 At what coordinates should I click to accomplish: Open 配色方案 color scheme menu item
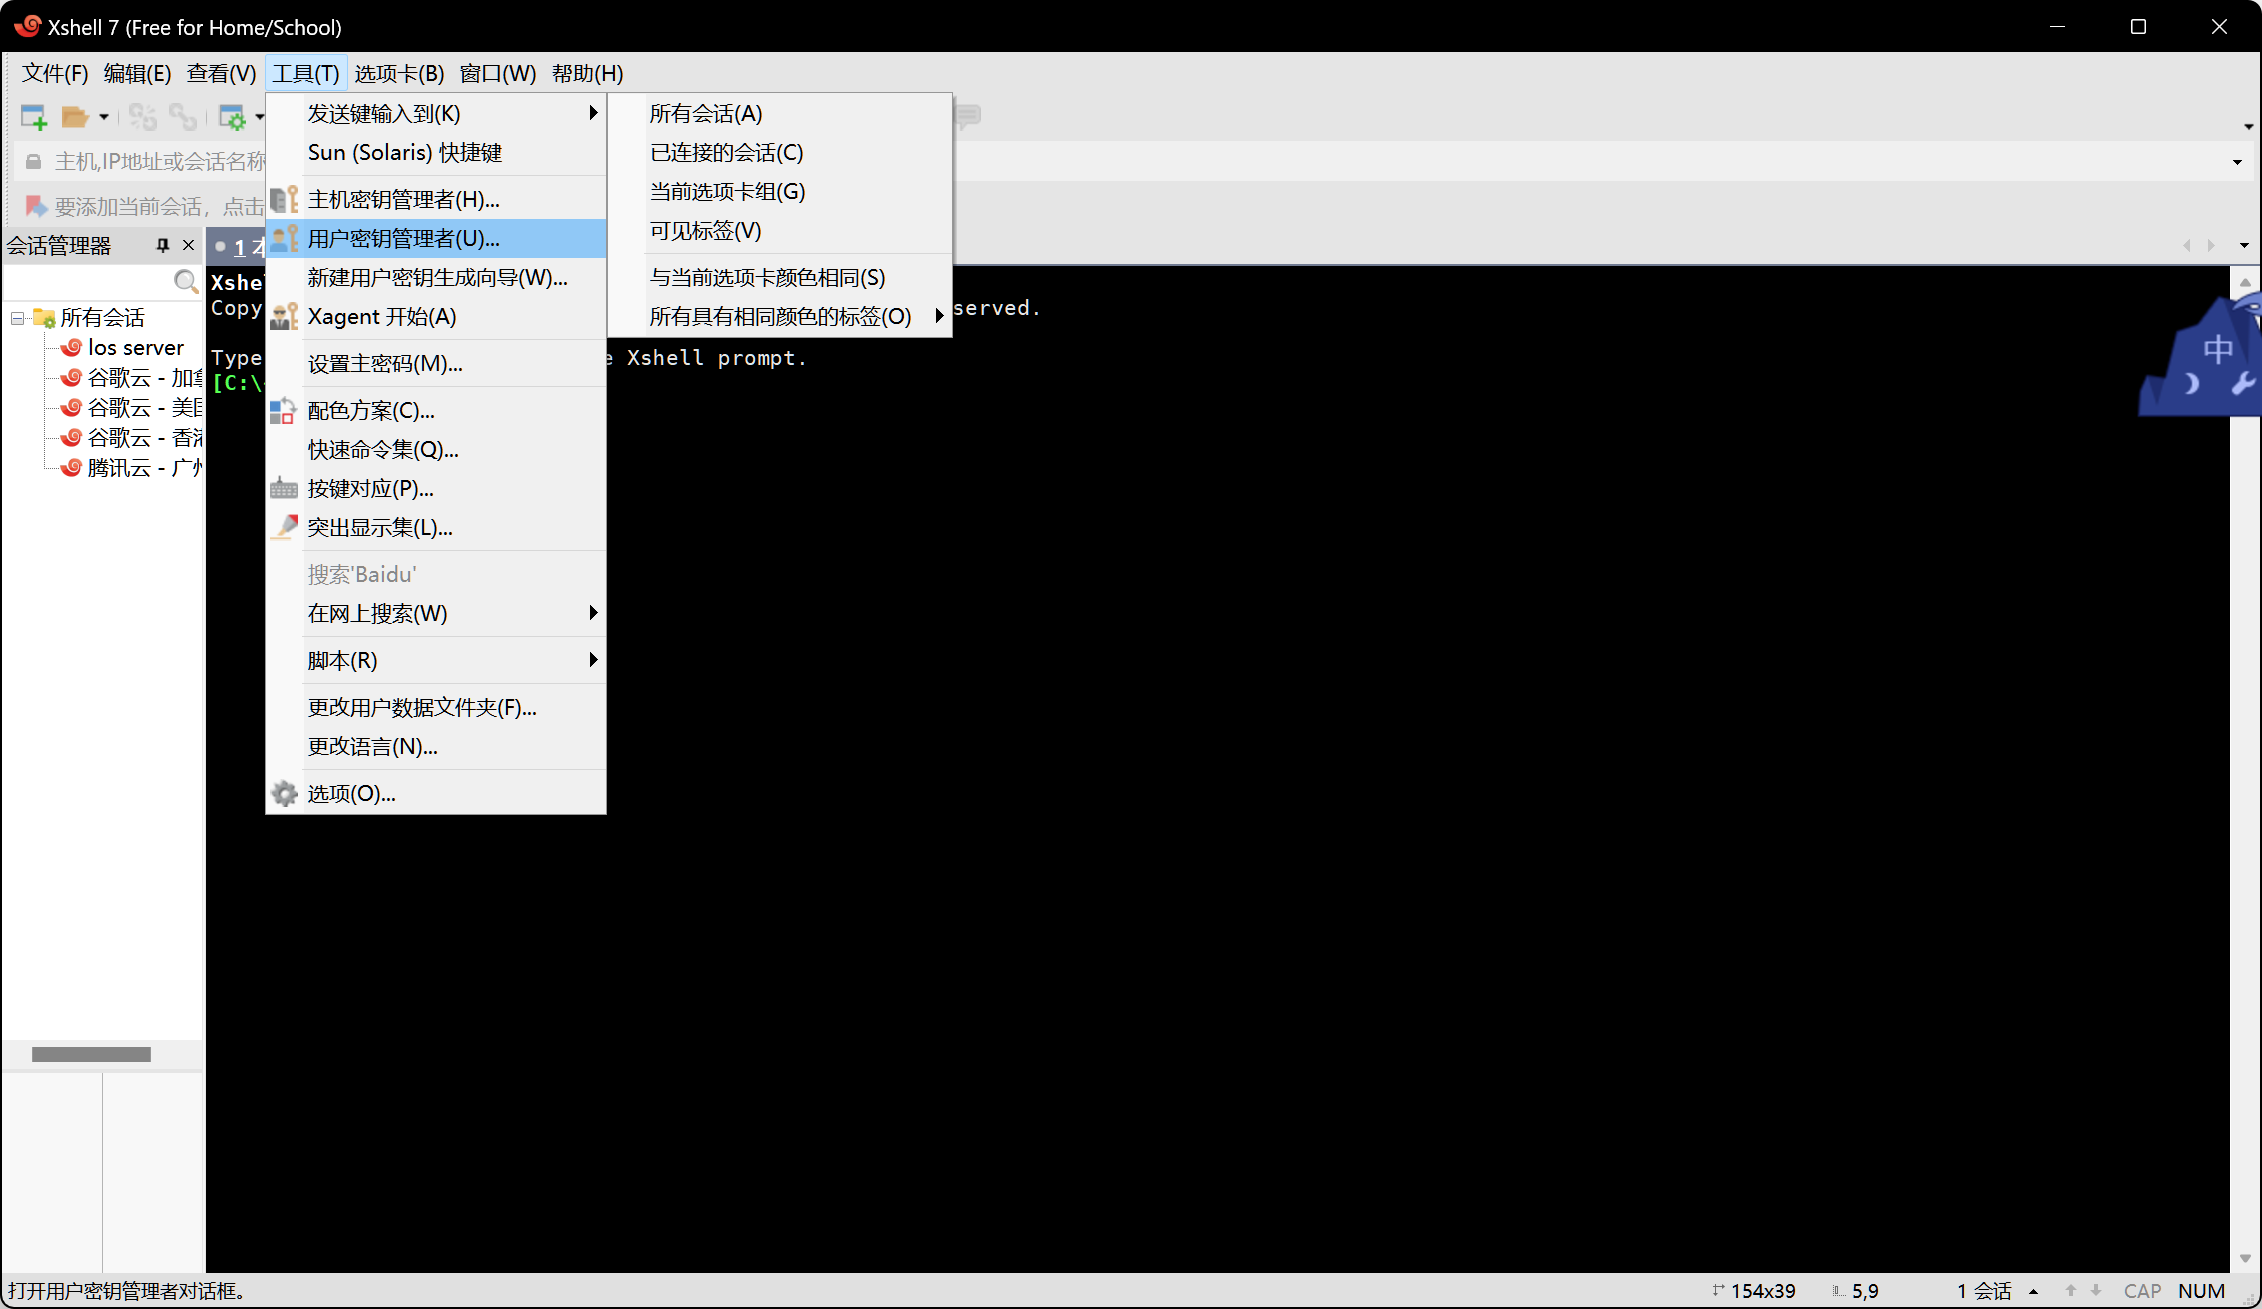tap(370, 410)
